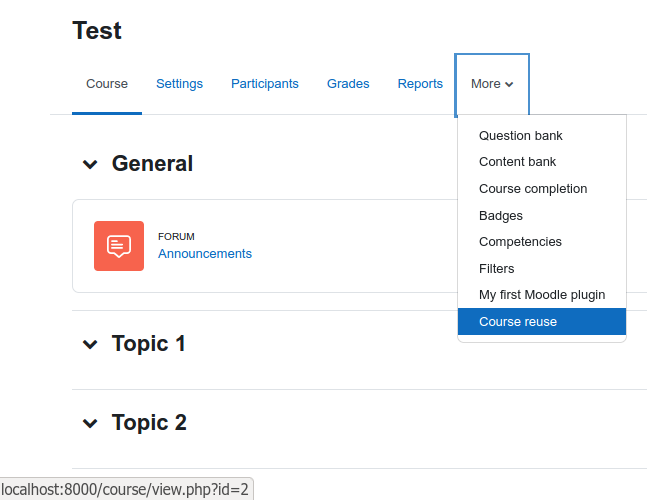
Task: Collapse the Topic 2 section chevron
Action: coord(90,423)
